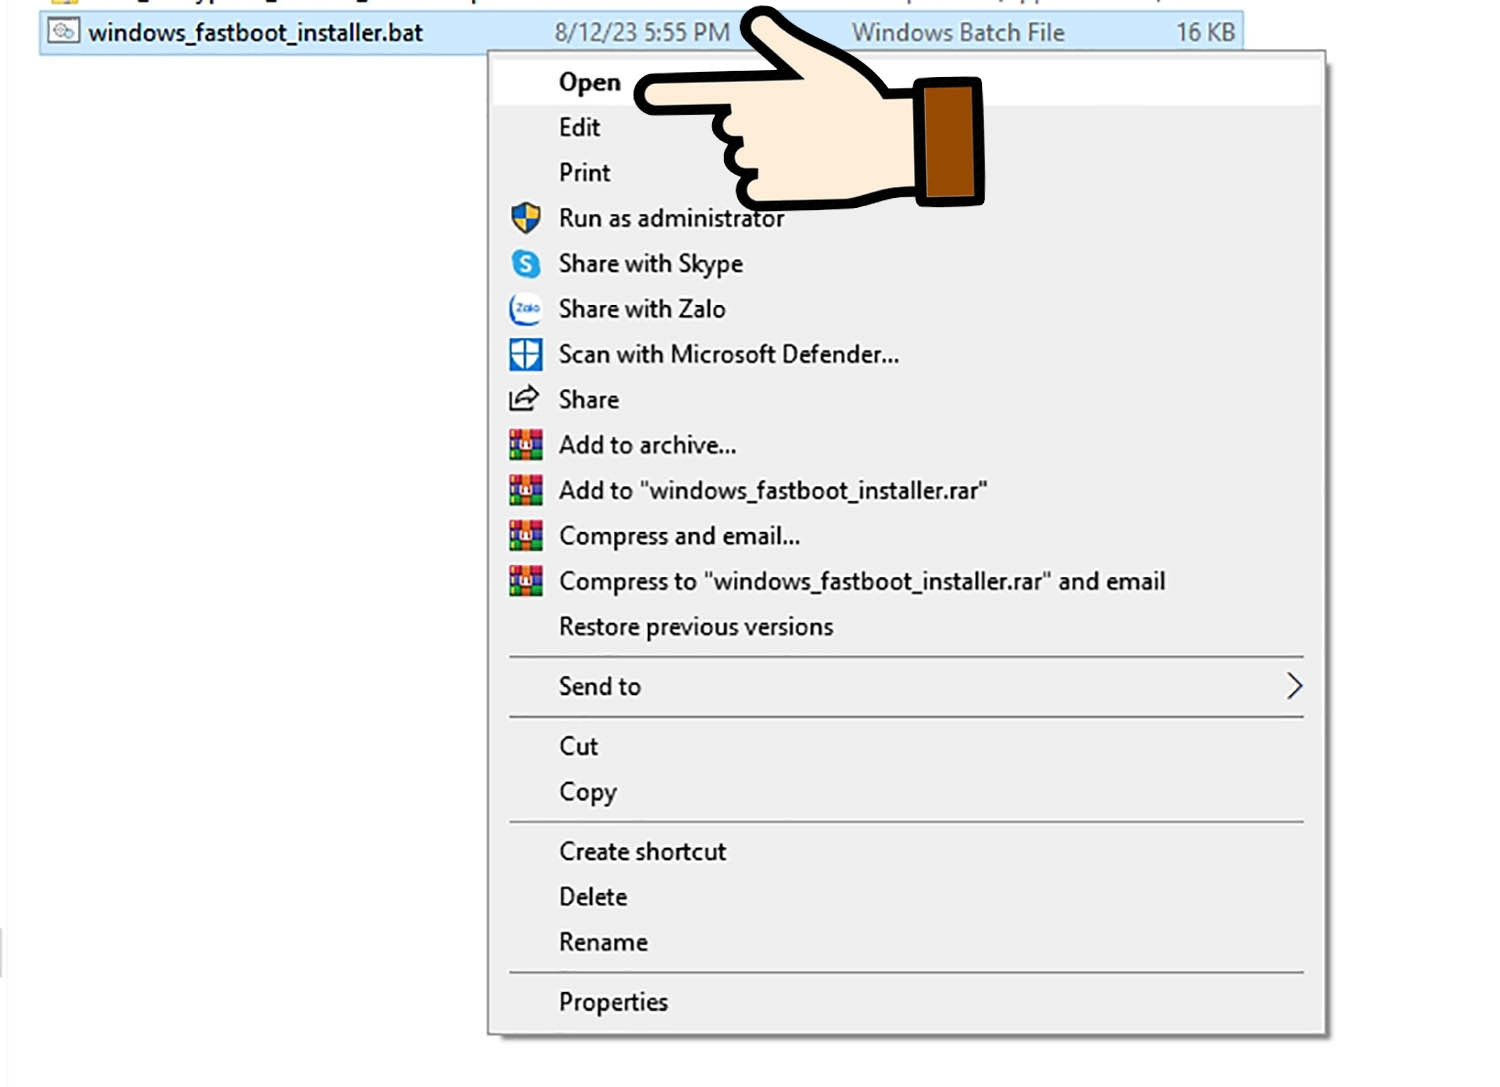Click the WinRAR icon beside Compress and email...
This screenshot has width=1500, height=1087.
click(526, 536)
